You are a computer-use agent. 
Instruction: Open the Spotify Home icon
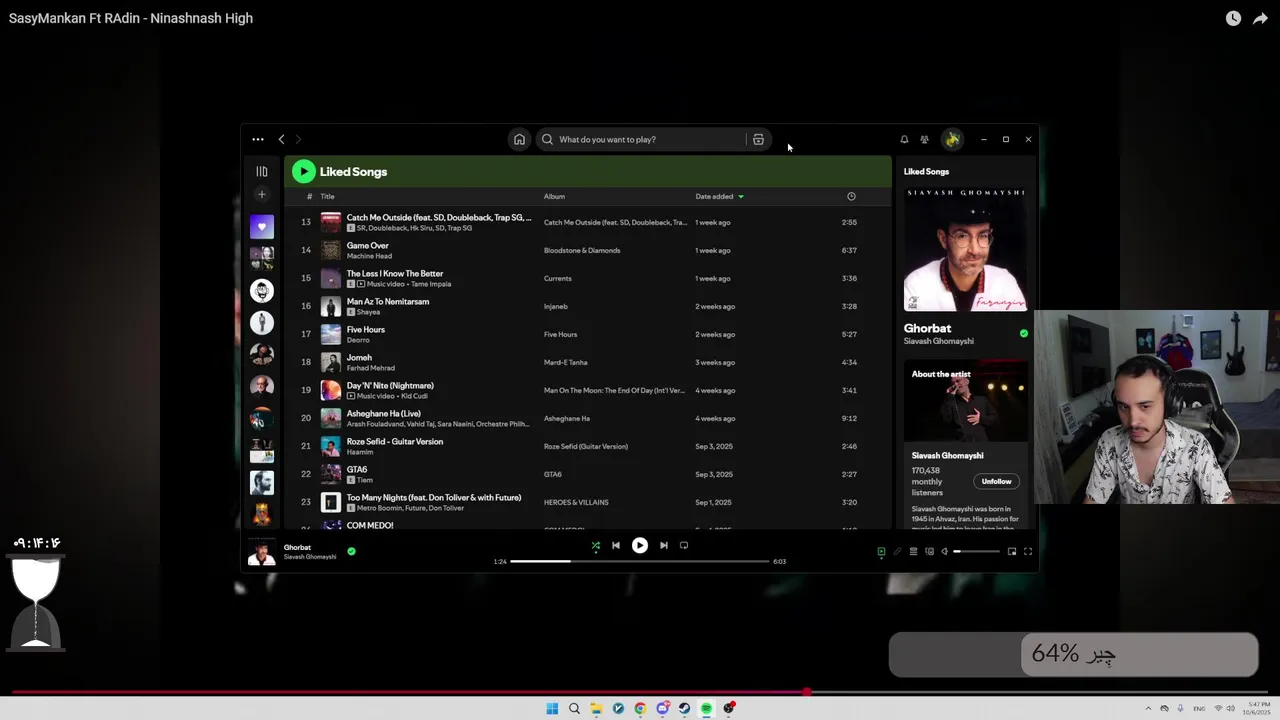click(519, 139)
